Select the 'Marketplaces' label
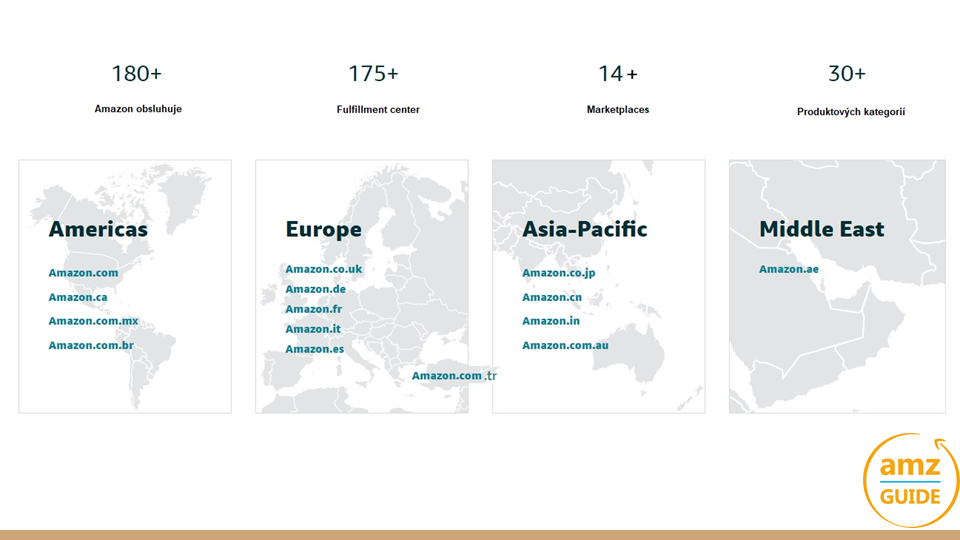 point(618,110)
